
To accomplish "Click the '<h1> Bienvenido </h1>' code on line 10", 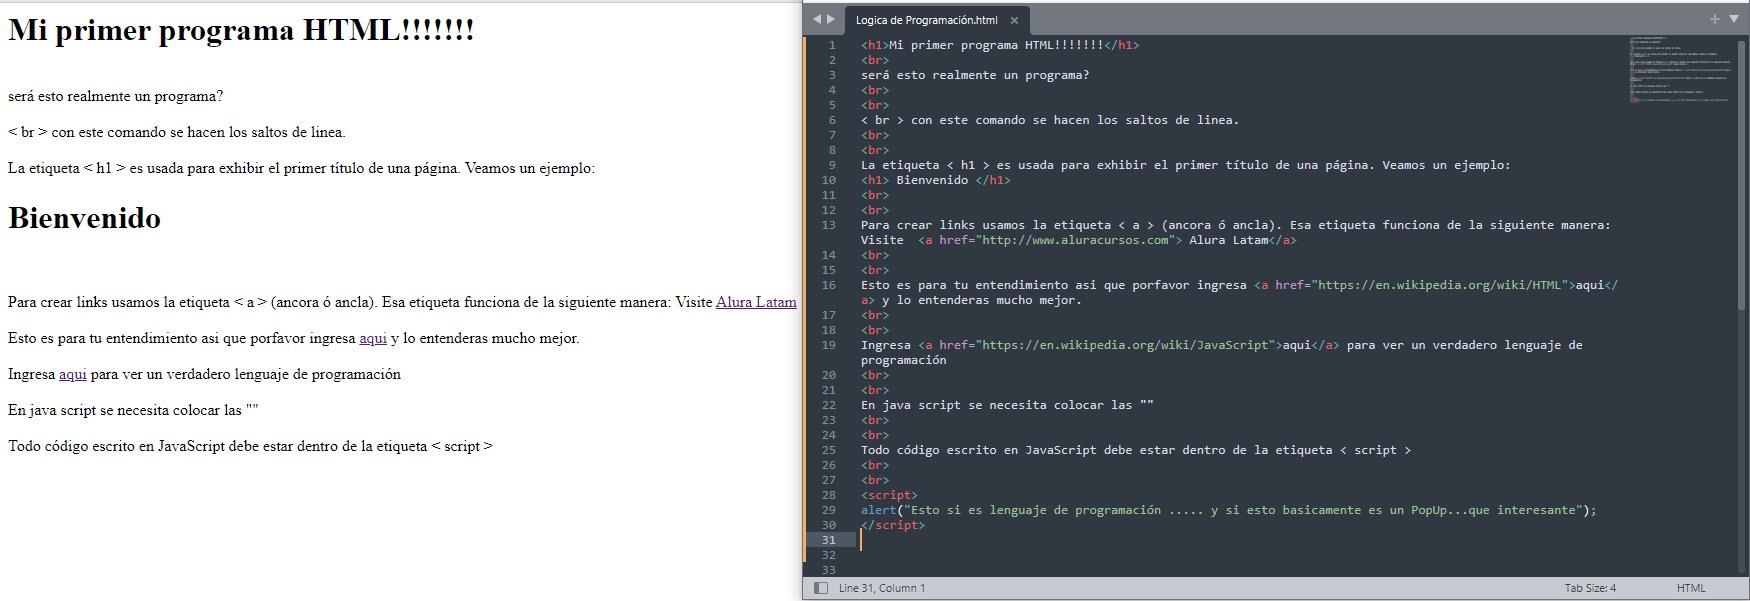I will (x=936, y=180).
